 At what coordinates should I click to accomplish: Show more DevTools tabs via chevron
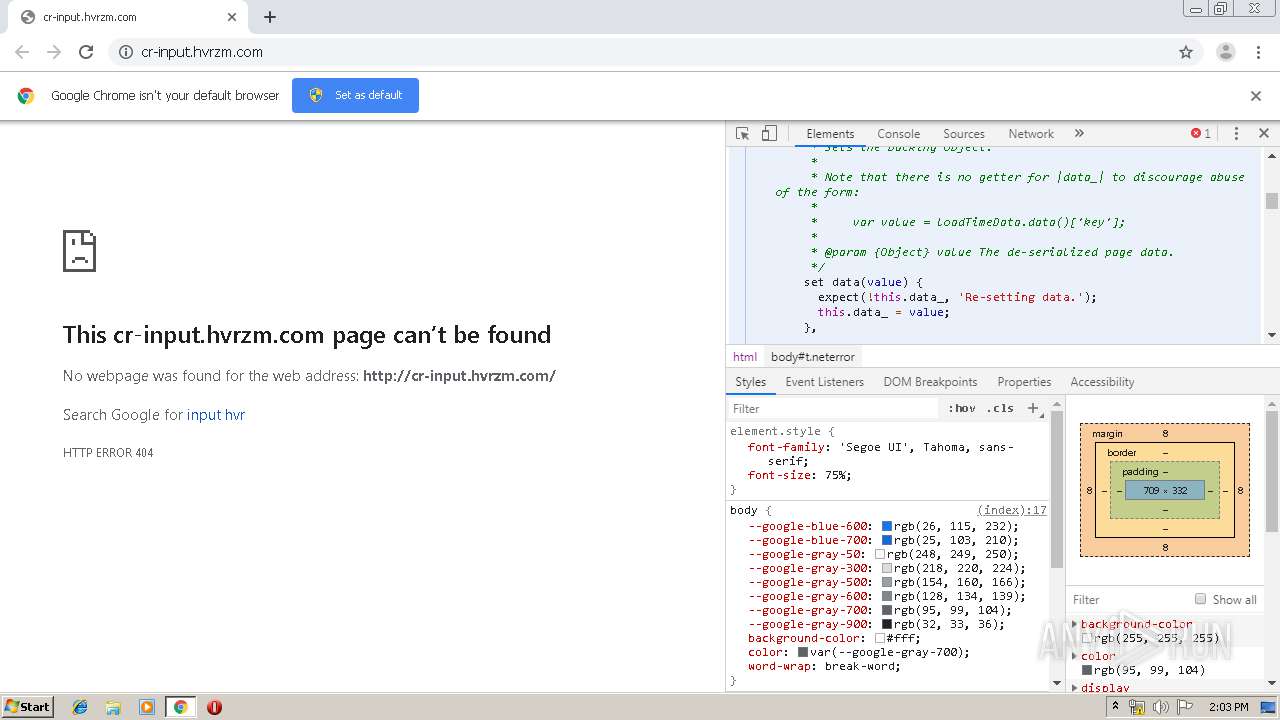point(1079,133)
